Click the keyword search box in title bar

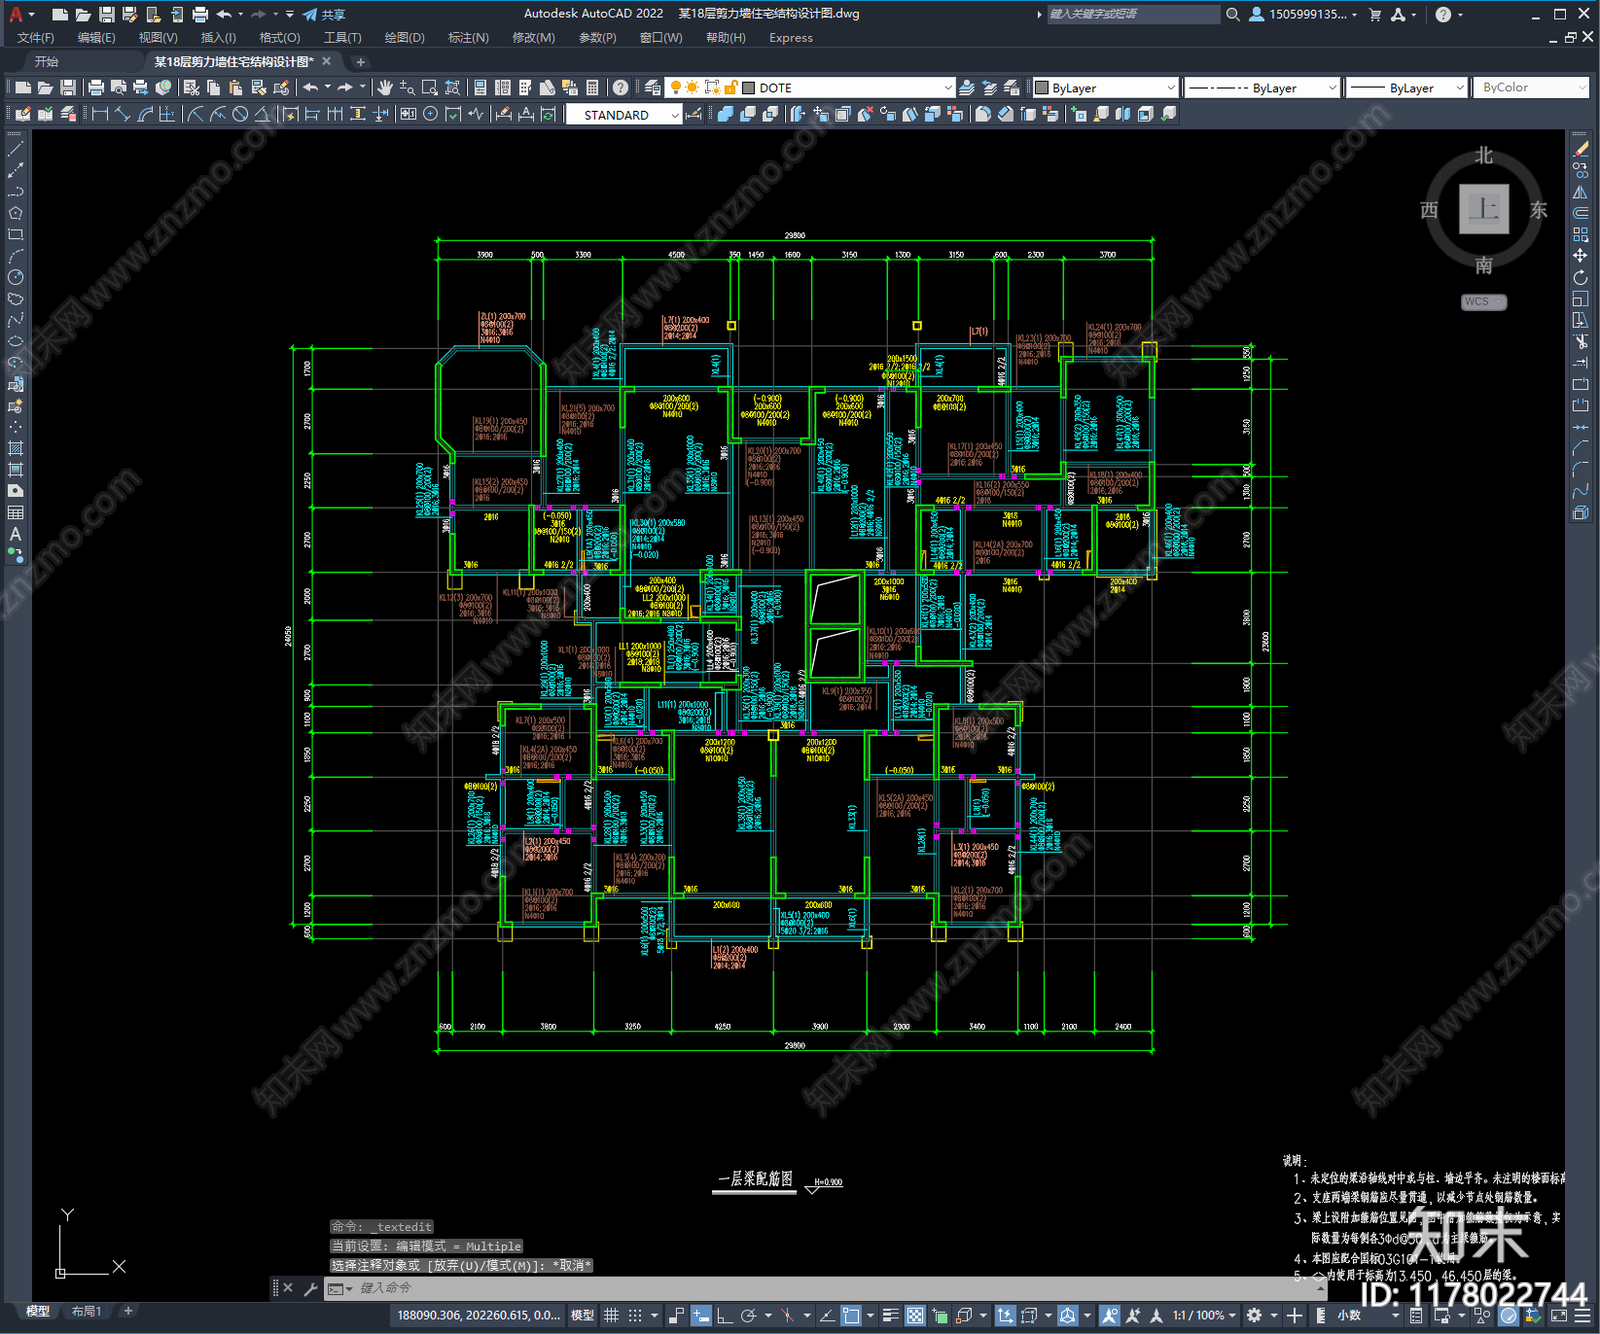click(1132, 14)
